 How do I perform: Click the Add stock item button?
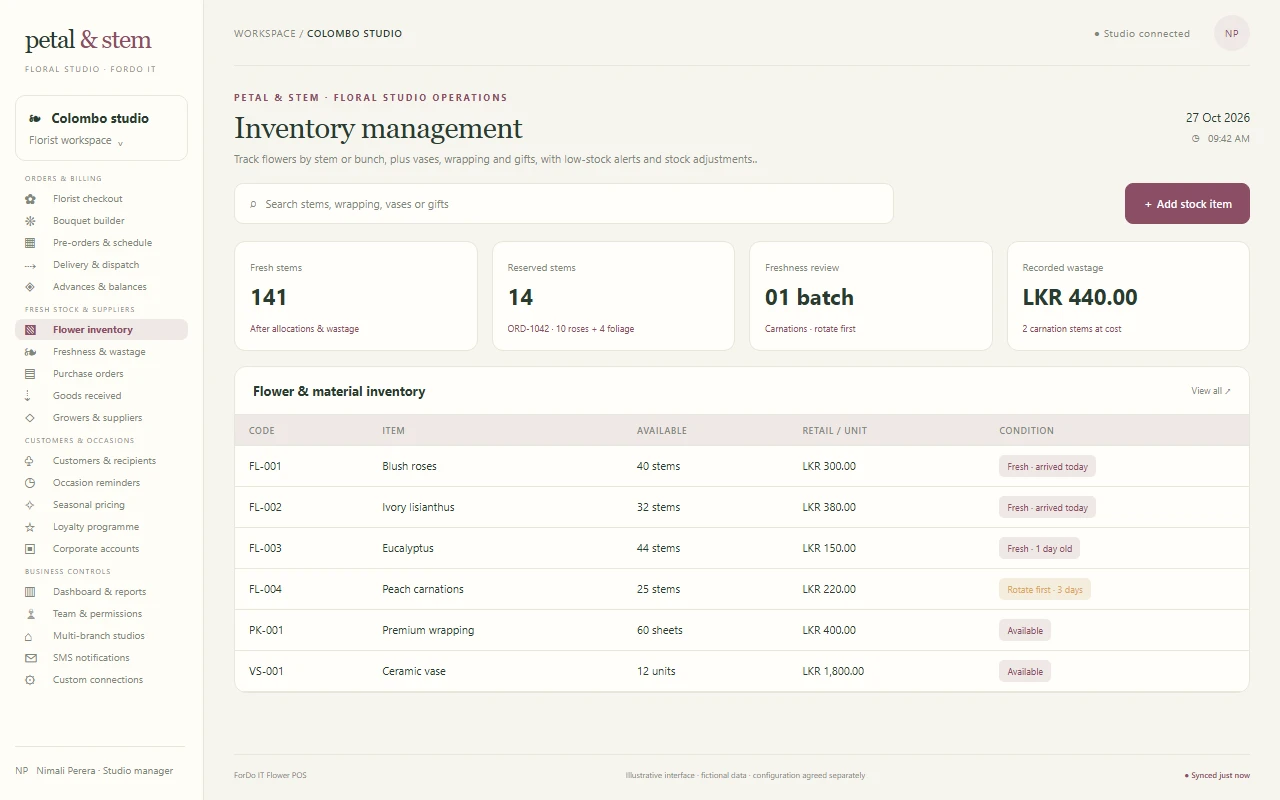click(1187, 204)
